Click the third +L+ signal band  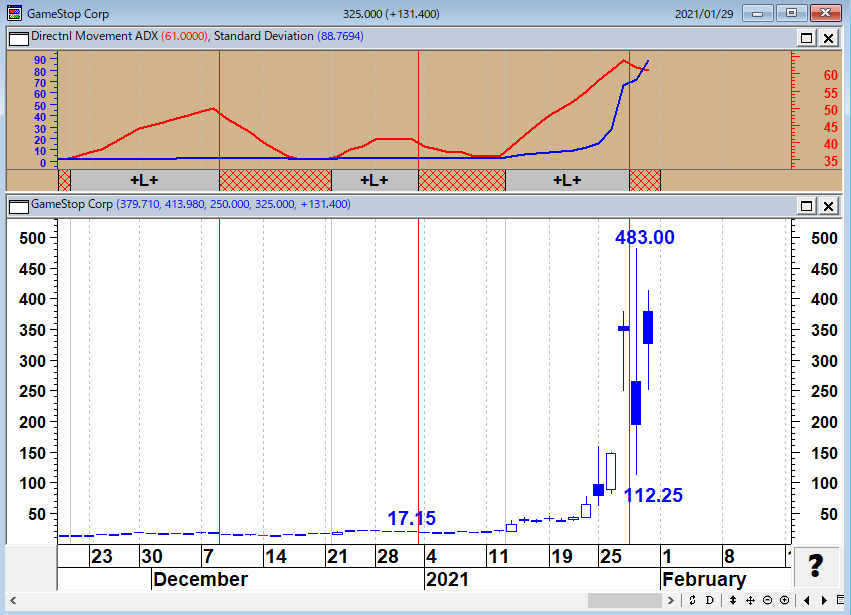tap(567, 180)
